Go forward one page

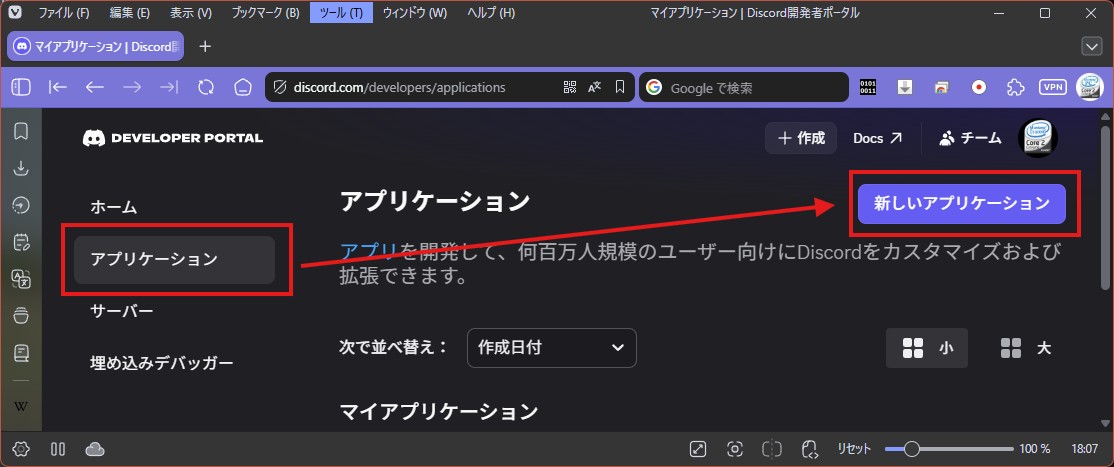131,87
